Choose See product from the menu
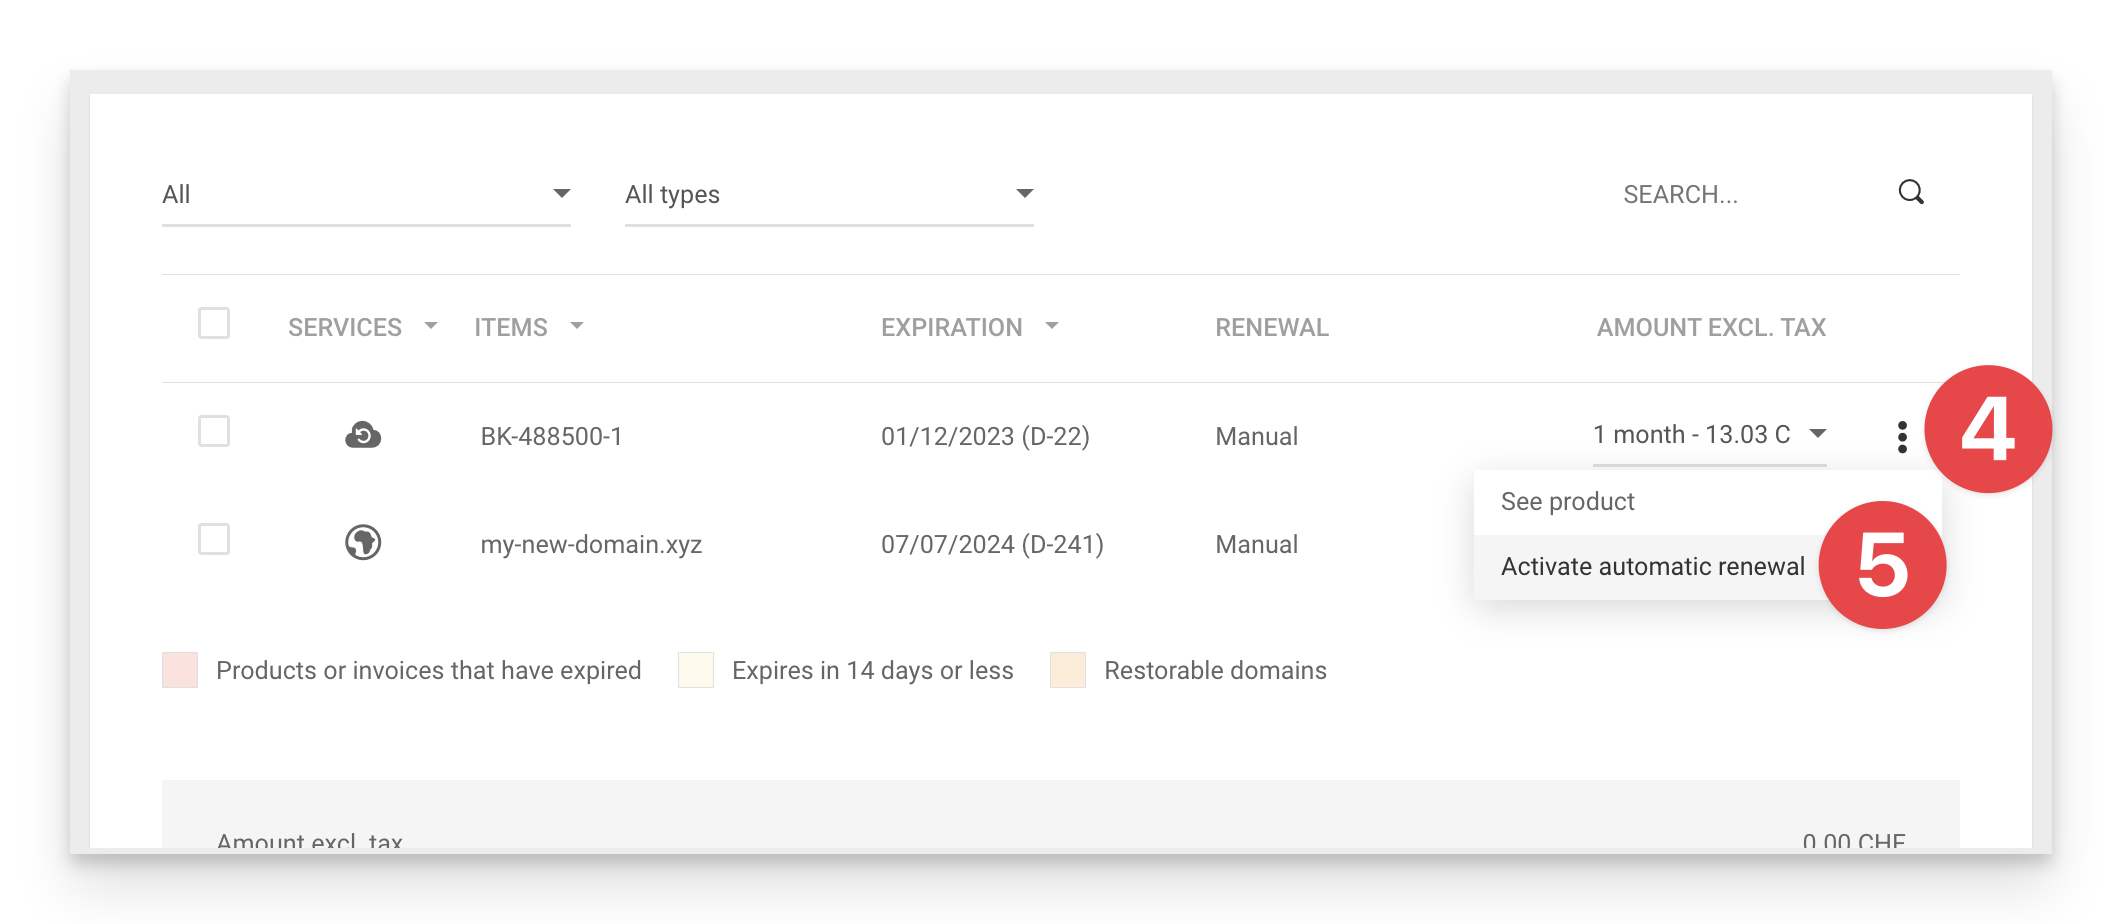The height and width of the screenshot is (924, 2122). click(1567, 501)
